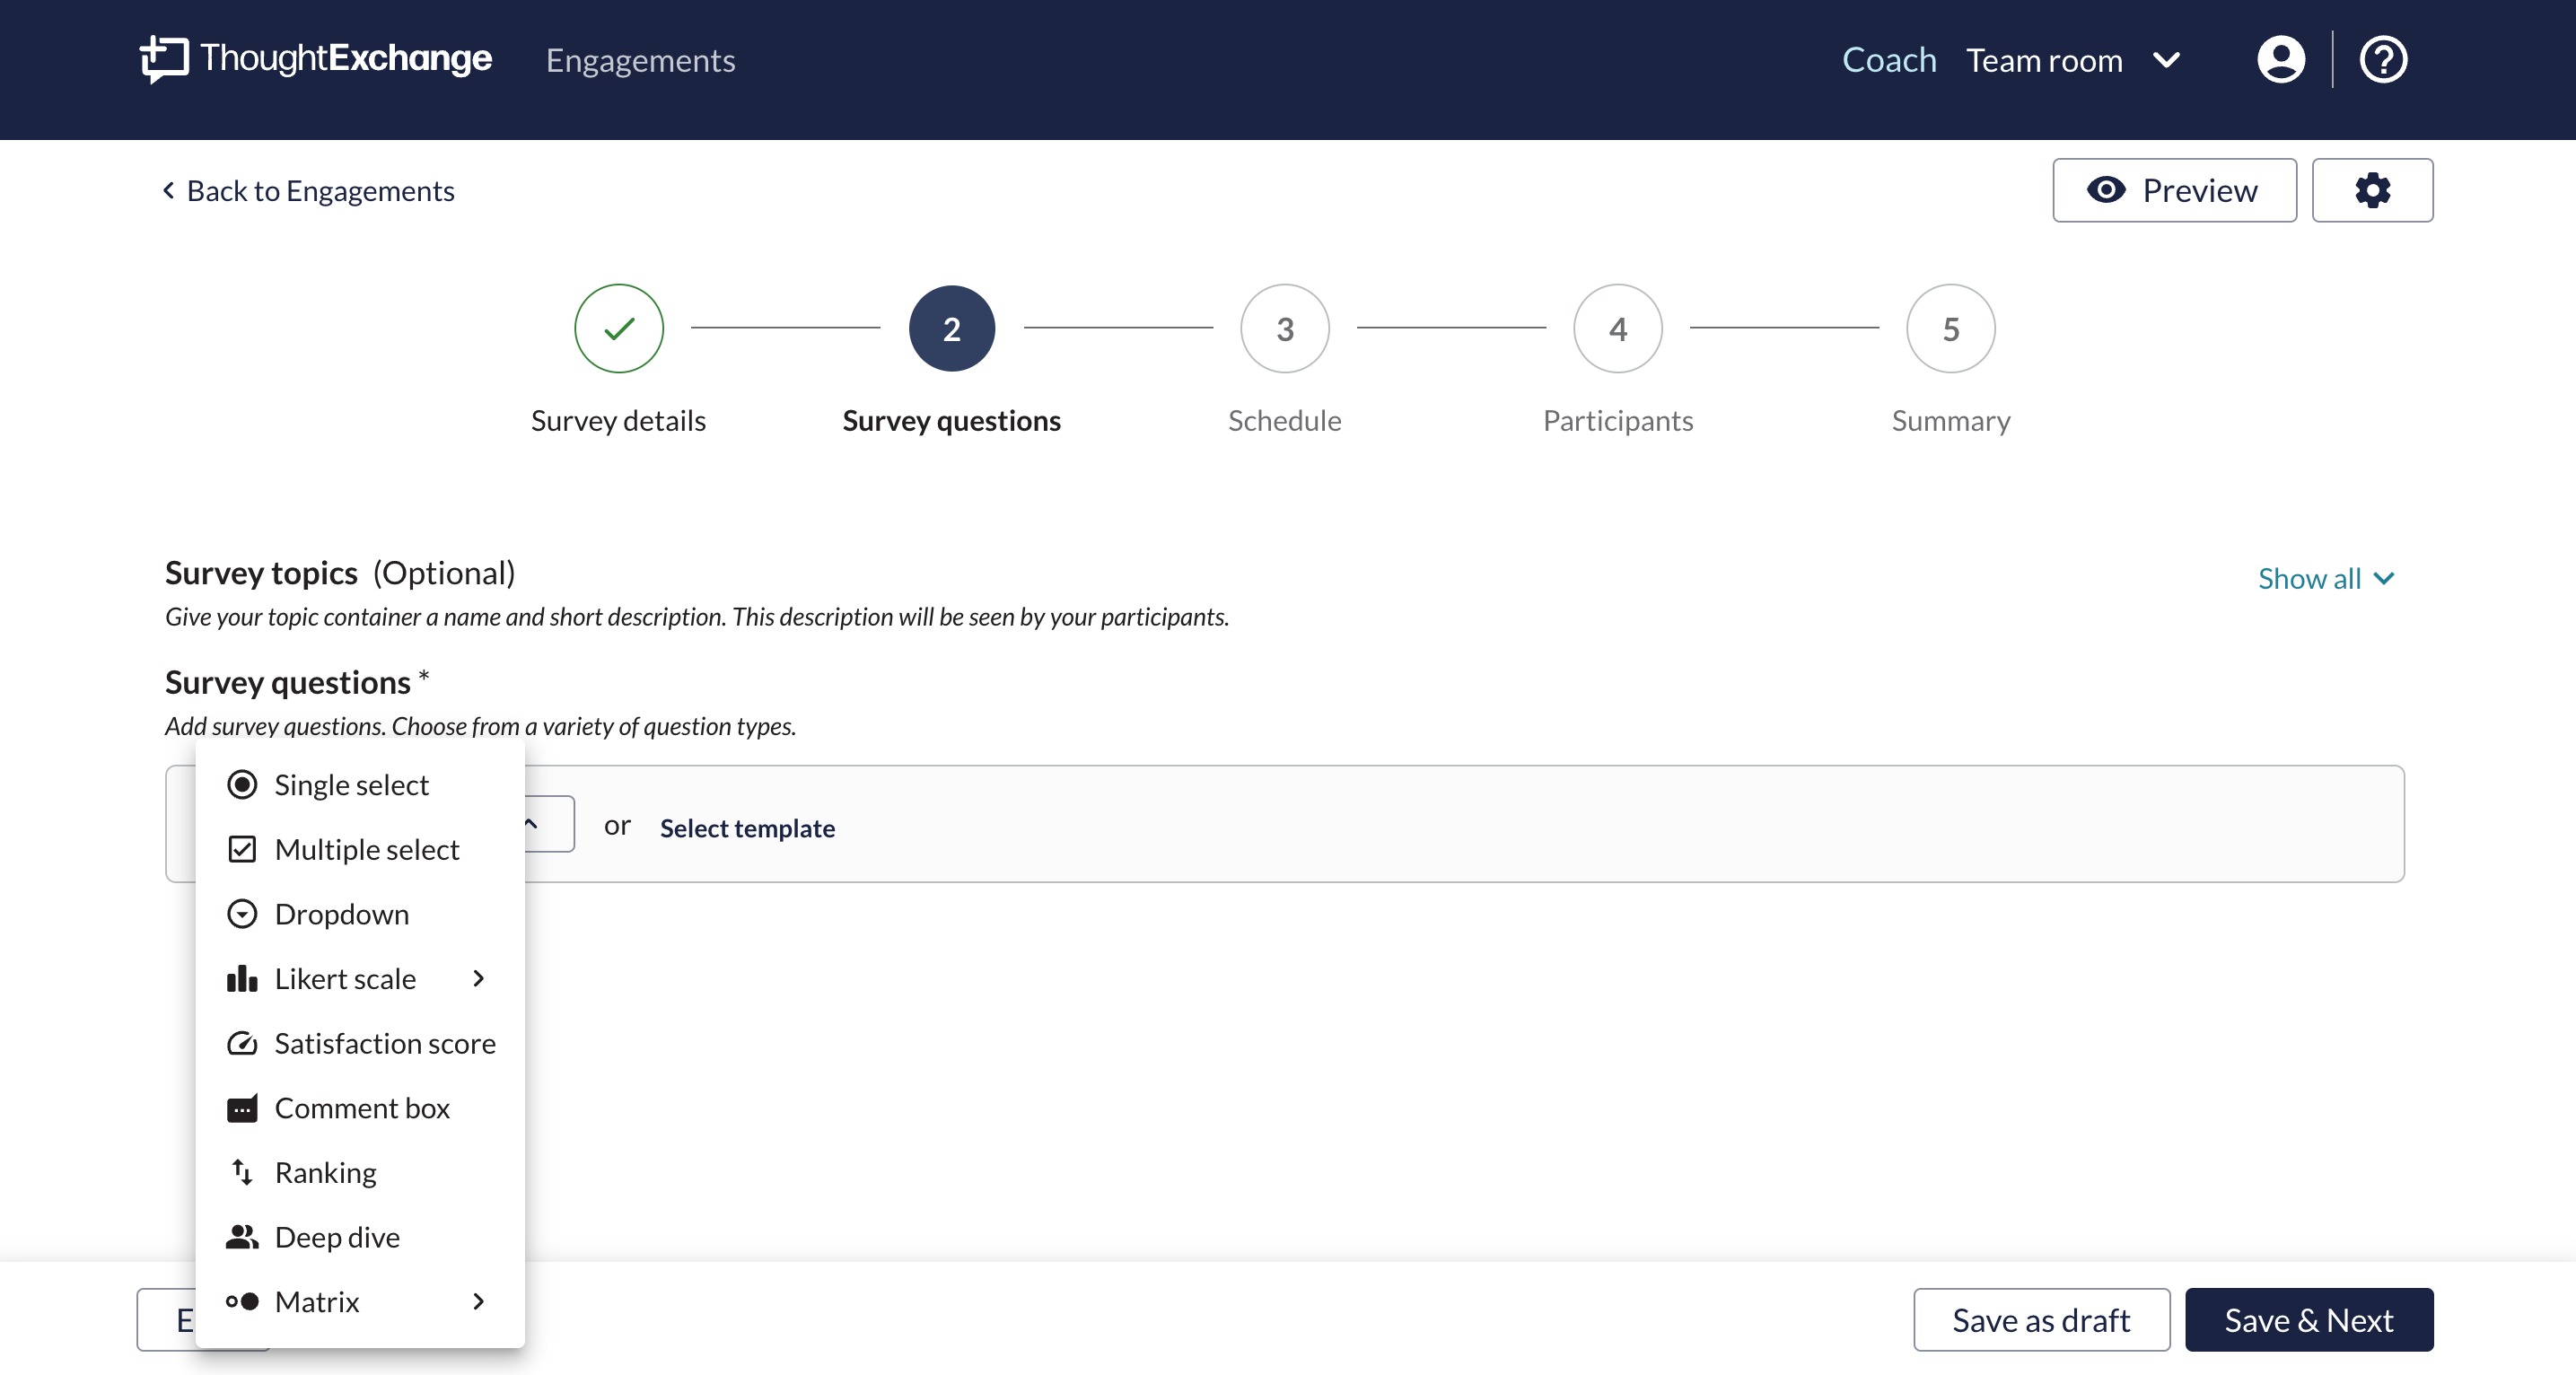Choose Dropdown question type
The width and height of the screenshot is (2576, 1375).
coord(360,914)
